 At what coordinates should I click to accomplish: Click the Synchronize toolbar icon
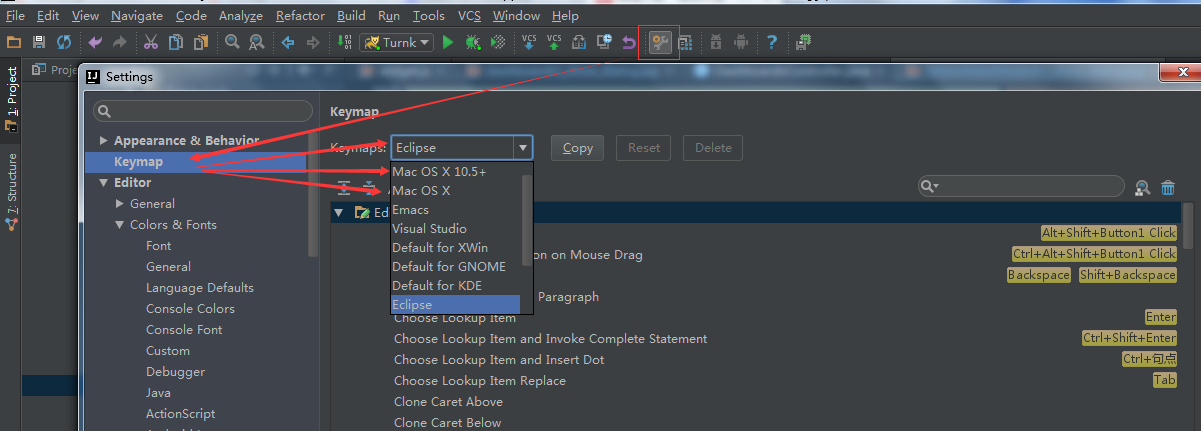pos(64,42)
